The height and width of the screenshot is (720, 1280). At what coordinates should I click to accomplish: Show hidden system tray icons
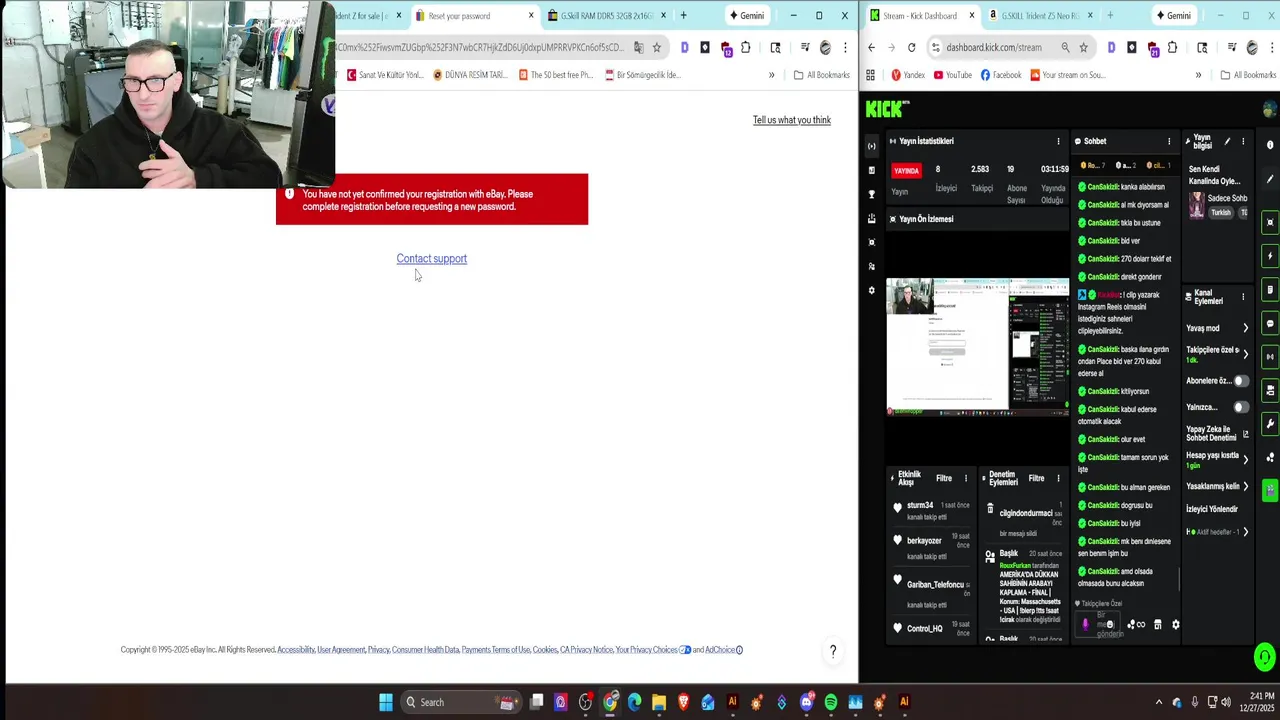pos(1159,702)
